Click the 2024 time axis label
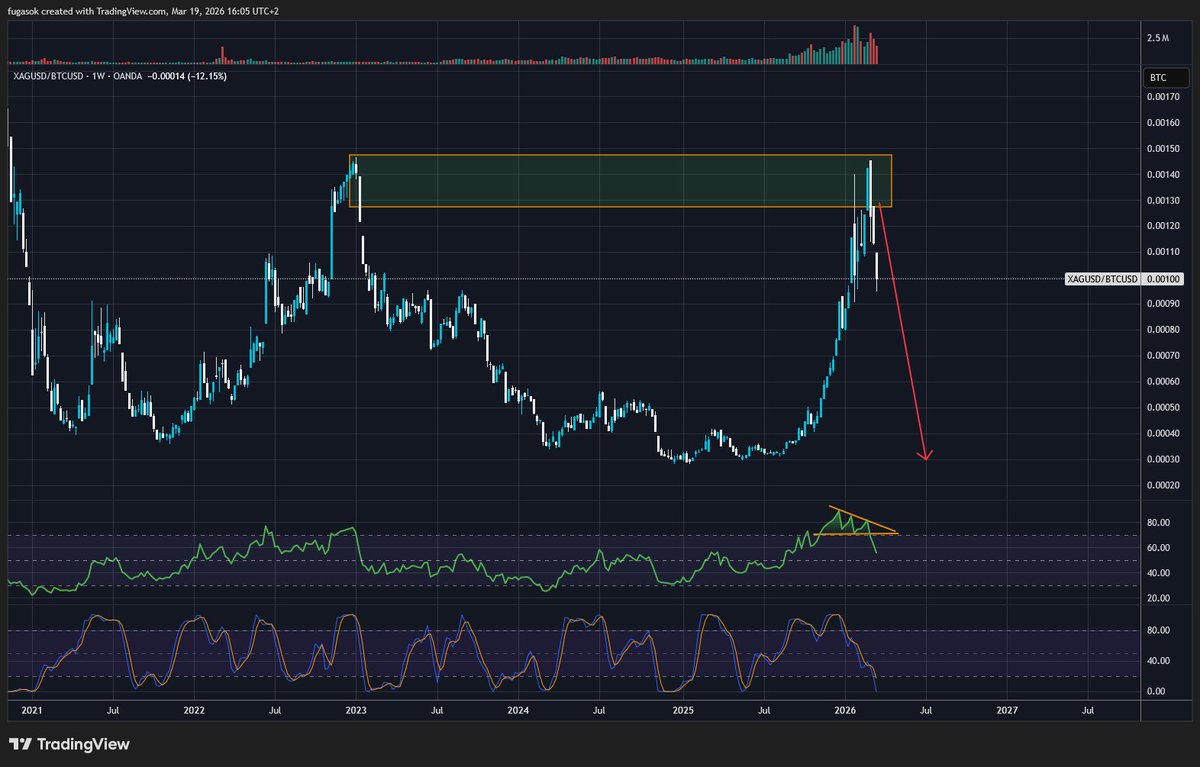Screen dimensions: 1200x767 tap(518, 711)
